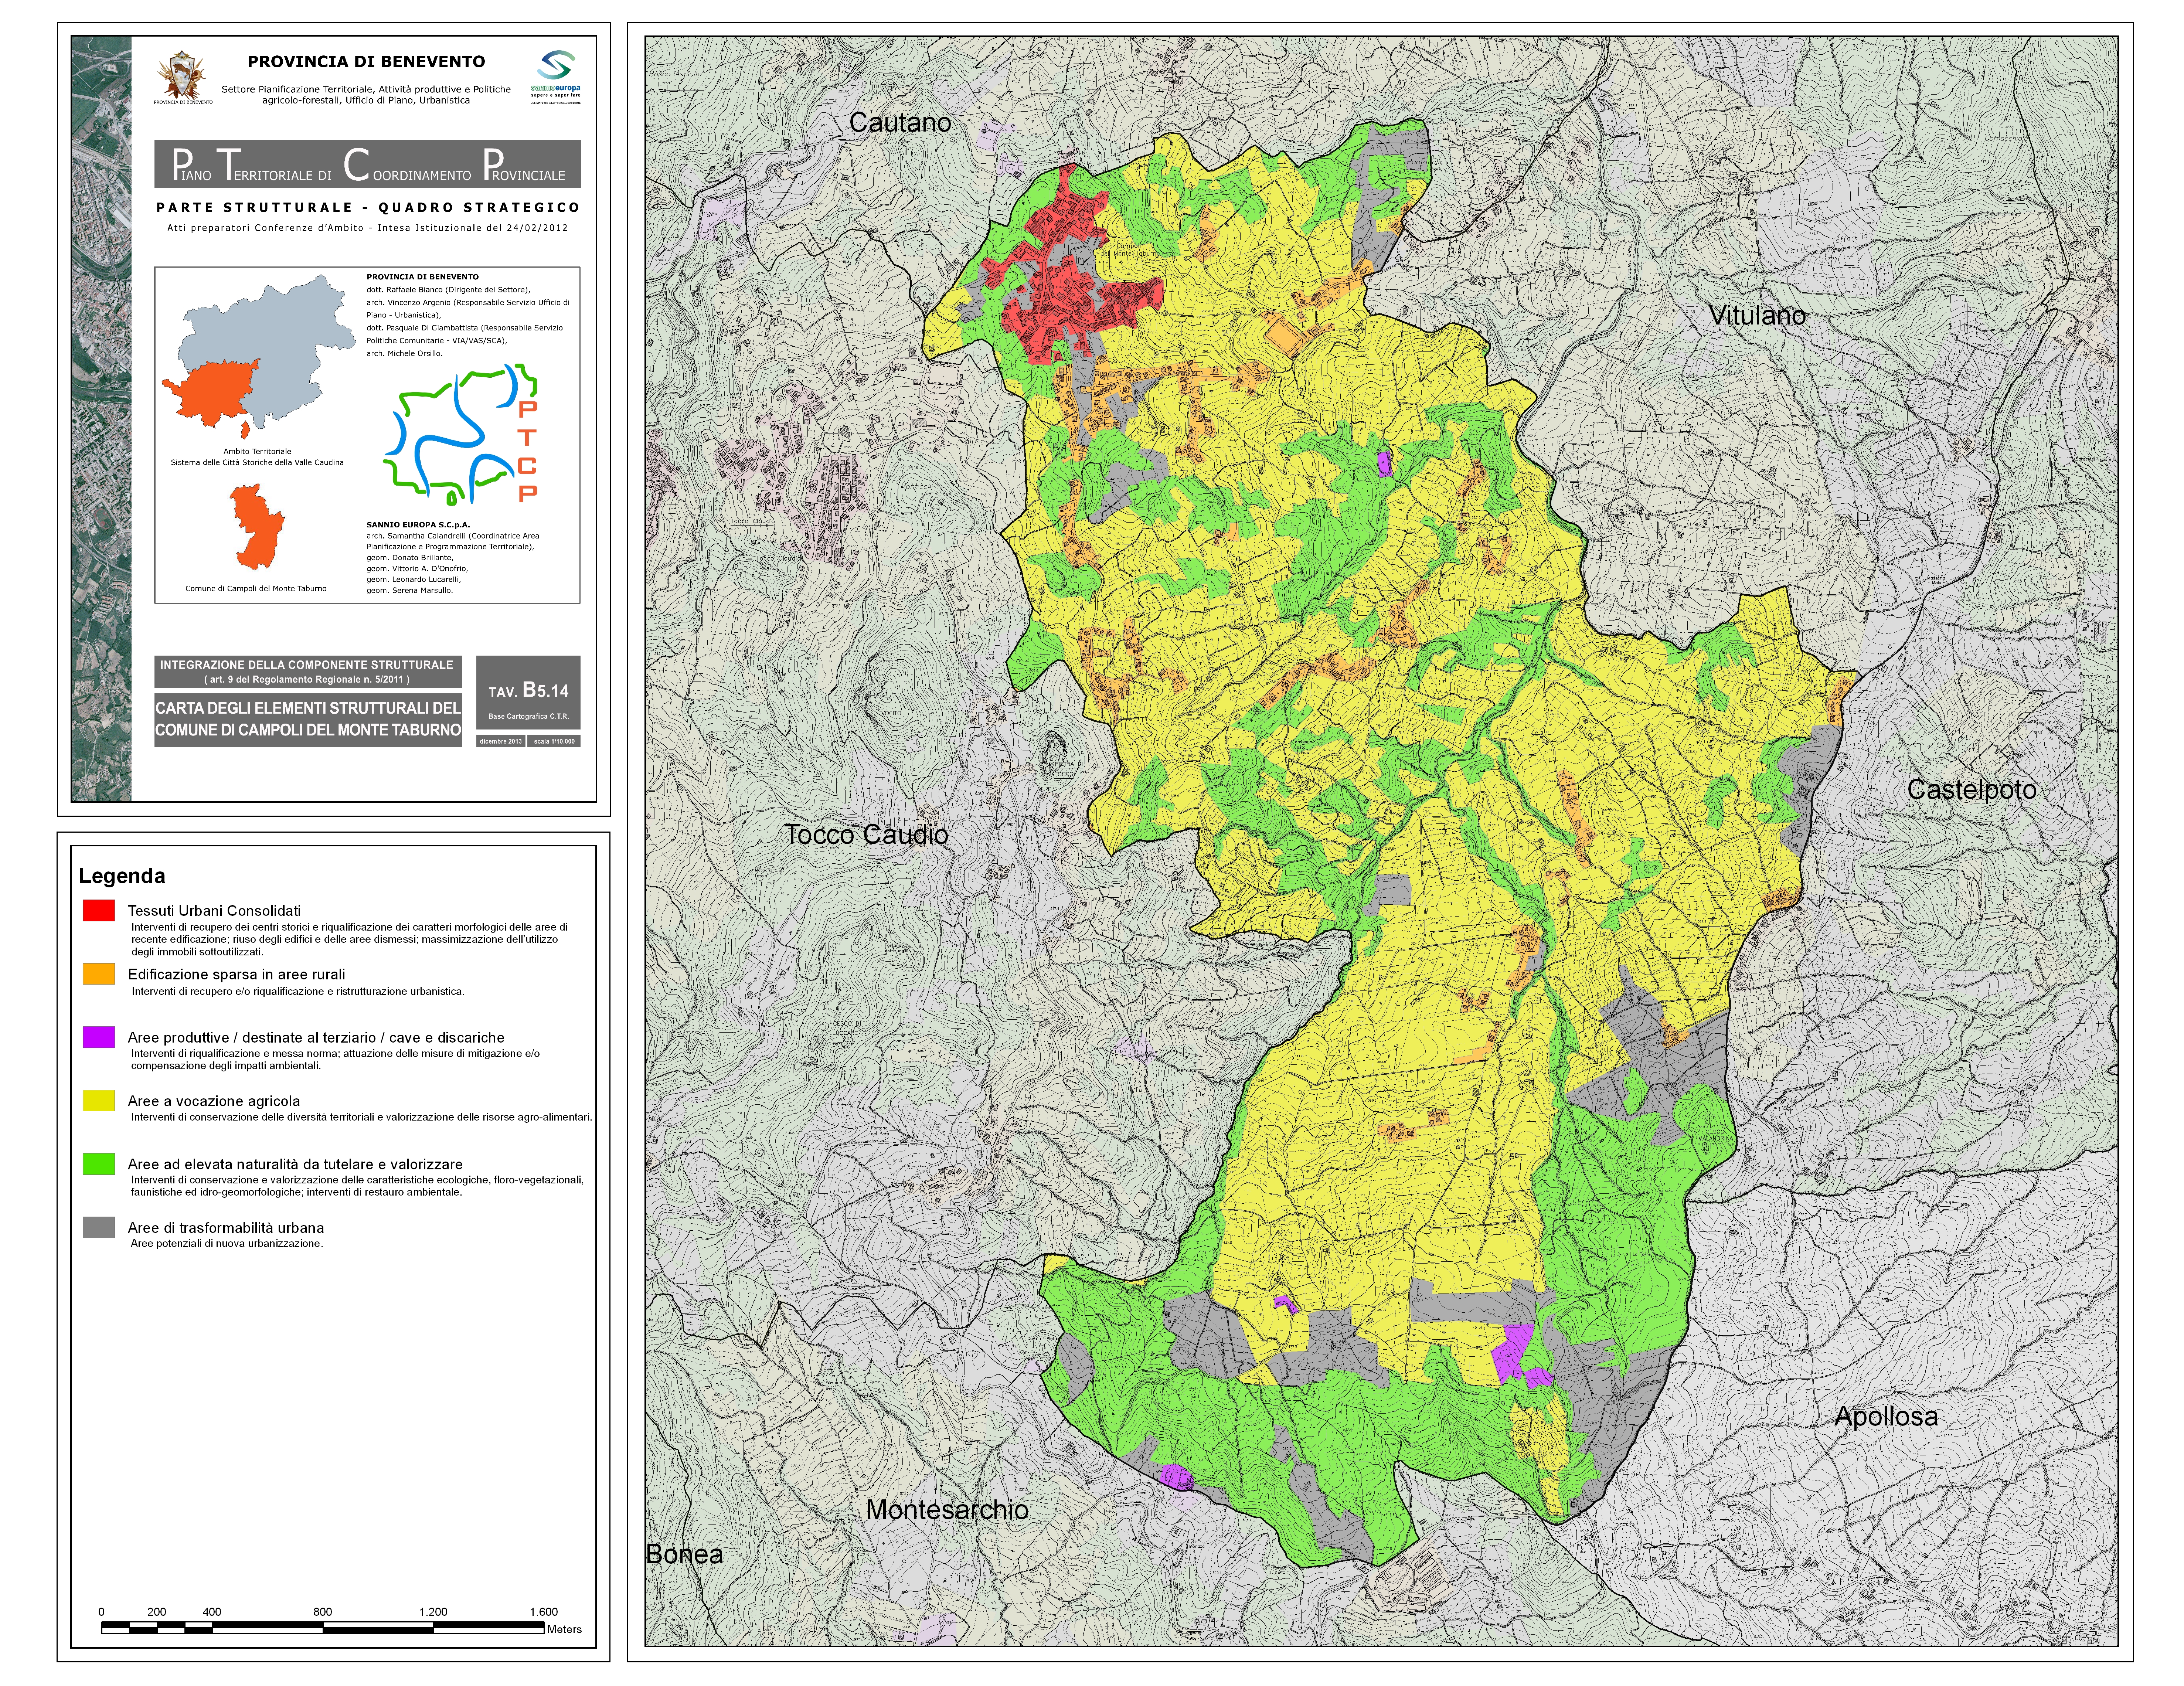Click the 'Legenda' heading
The height and width of the screenshot is (1686, 2184).
pyautogui.click(x=122, y=876)
